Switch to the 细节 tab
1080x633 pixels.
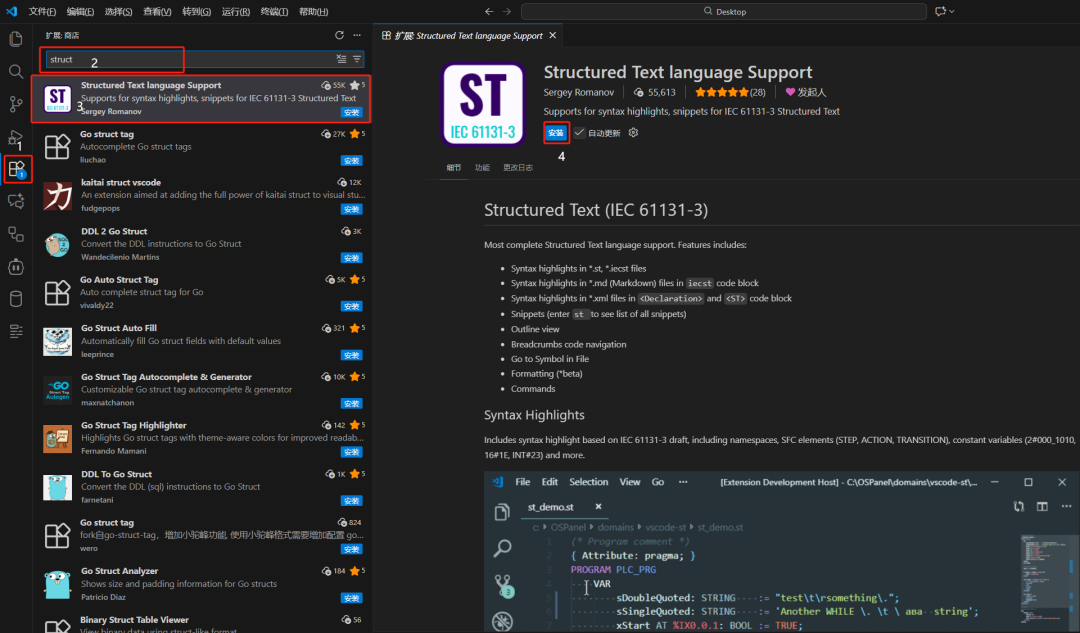(x=453, y=167)
